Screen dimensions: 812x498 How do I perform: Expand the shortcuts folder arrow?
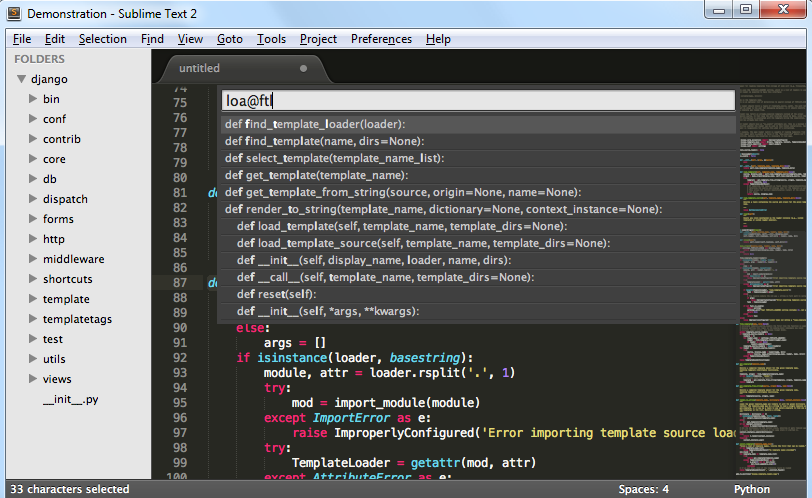(x=33, y=279)
